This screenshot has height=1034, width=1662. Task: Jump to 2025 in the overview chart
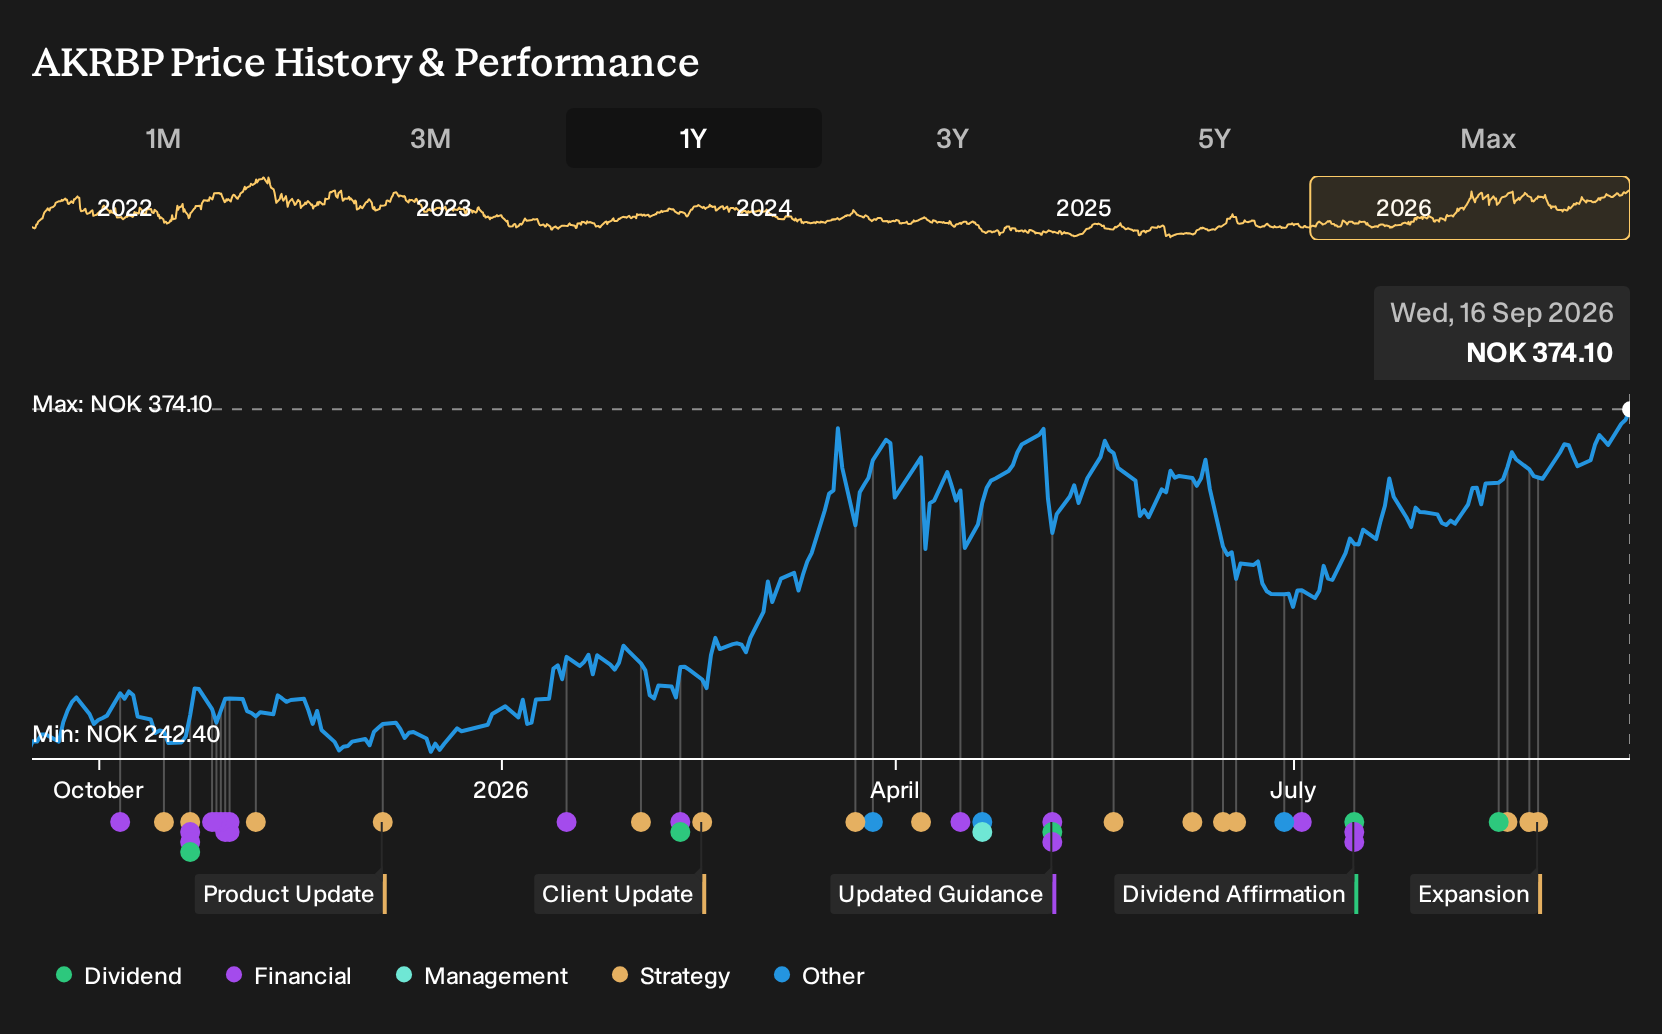(1084, 208)
